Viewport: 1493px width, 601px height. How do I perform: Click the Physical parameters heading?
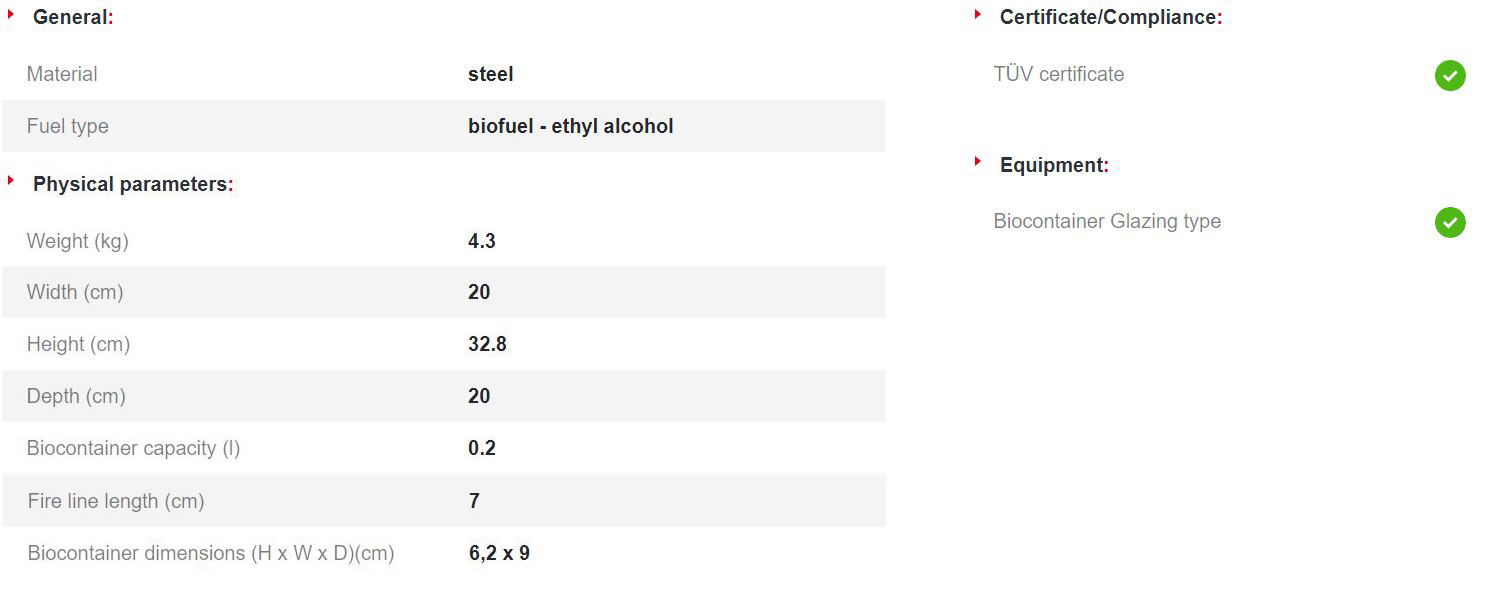[132, 184]
